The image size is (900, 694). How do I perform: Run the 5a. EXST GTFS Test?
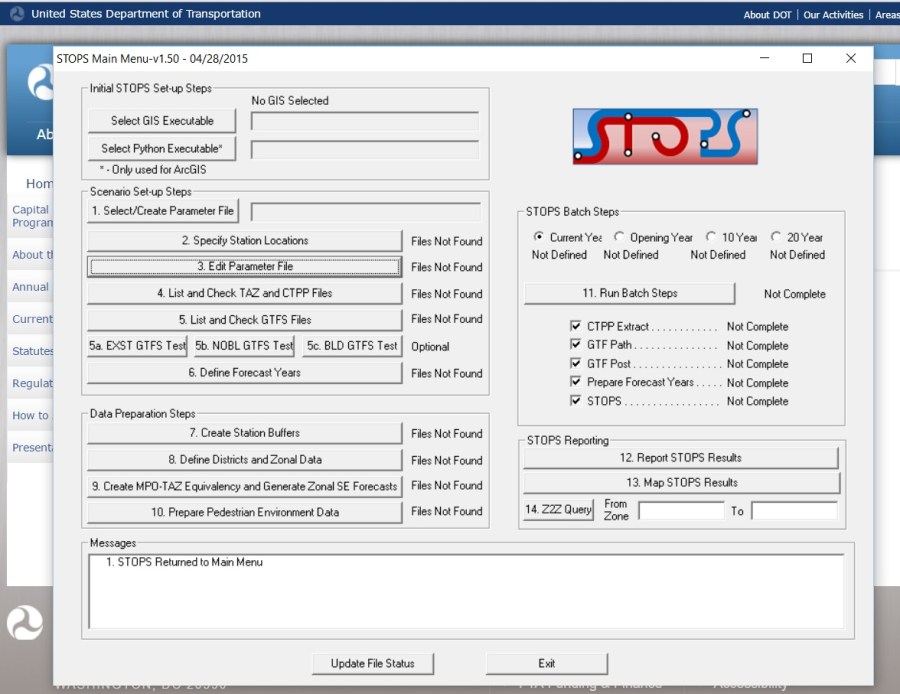(x=138, y=346)
